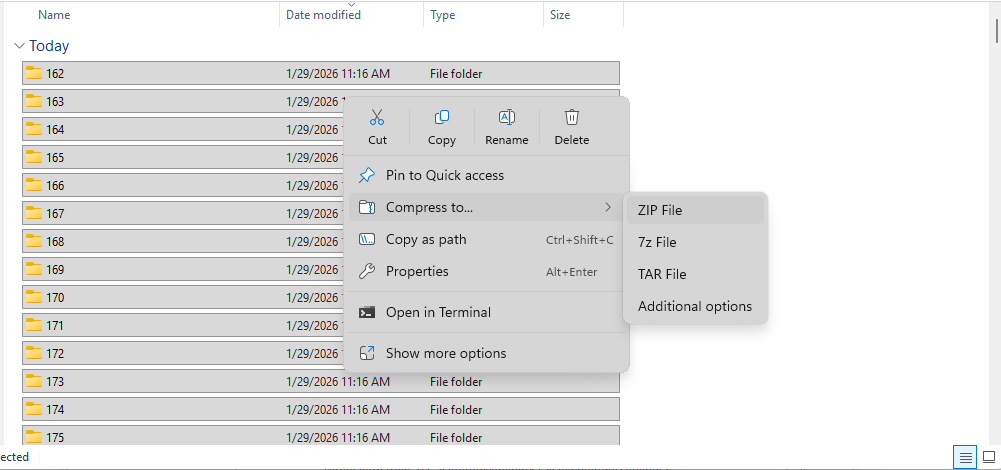Select folder name 172

[55, 354]
